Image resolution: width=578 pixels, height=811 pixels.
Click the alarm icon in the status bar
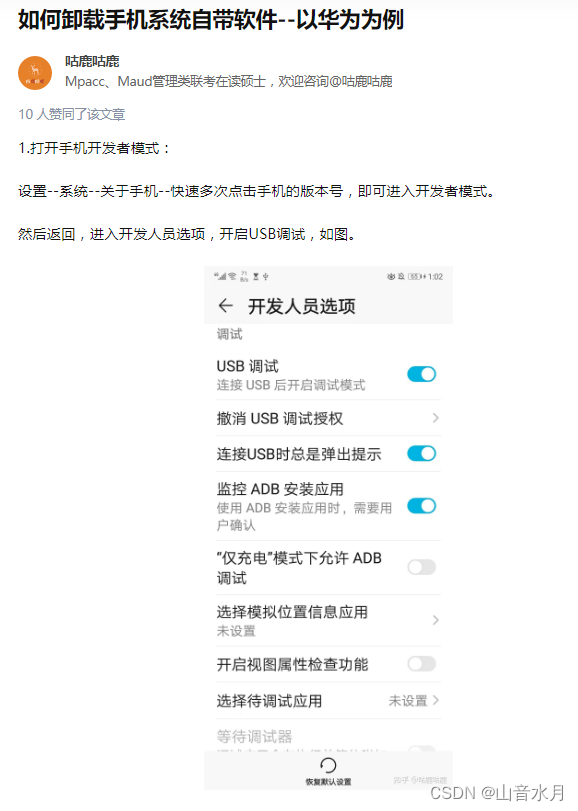(401, 278)
